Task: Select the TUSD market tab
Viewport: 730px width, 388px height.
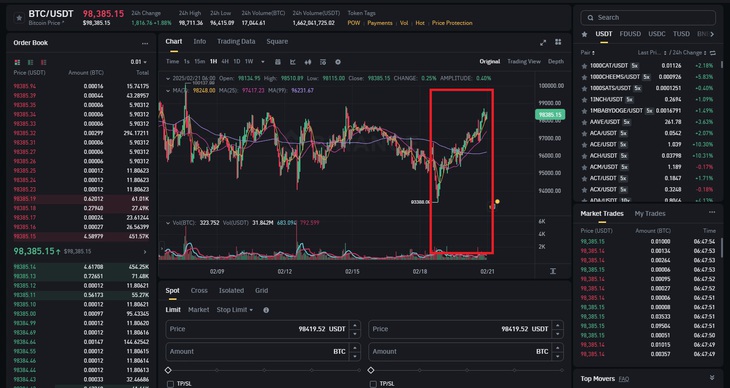Action: (681, 34)
